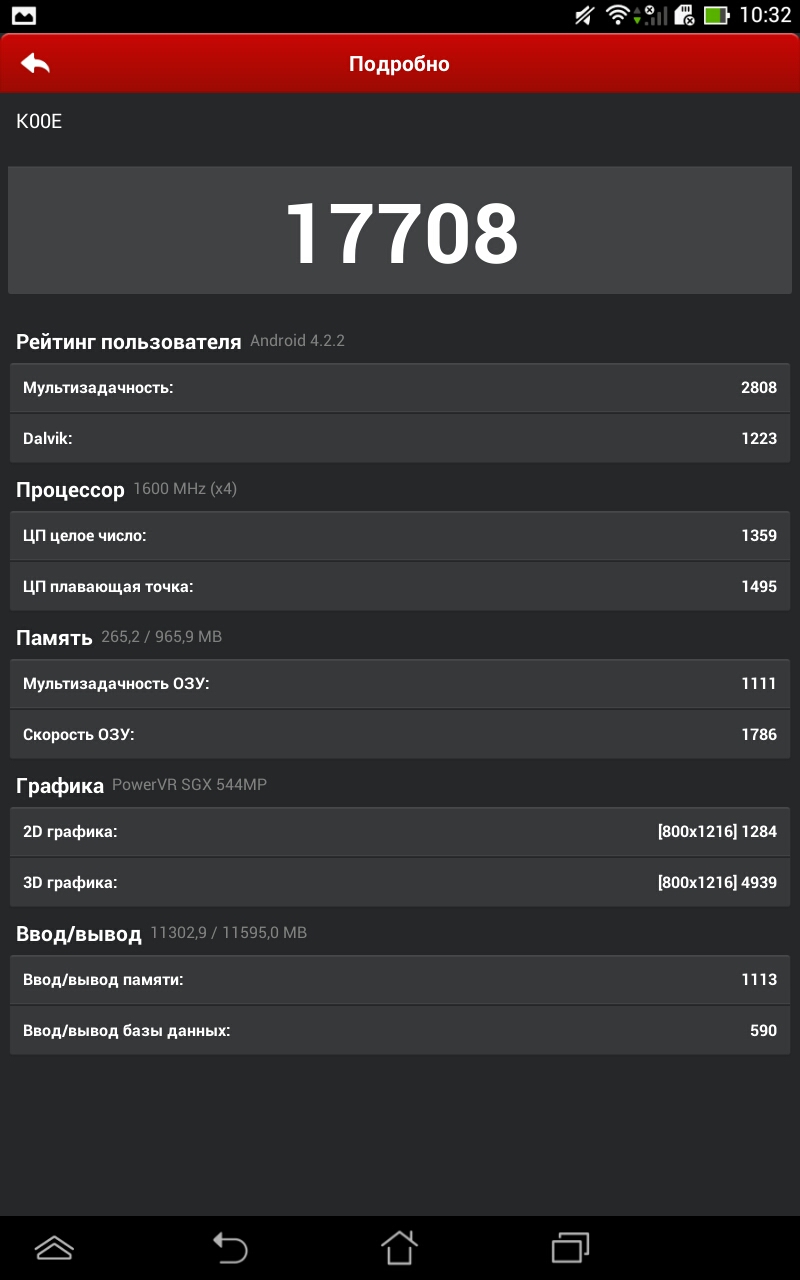Tap the muted sound status icon
Viewport: 800px width, 1280px height.
(x=585, y=15)
